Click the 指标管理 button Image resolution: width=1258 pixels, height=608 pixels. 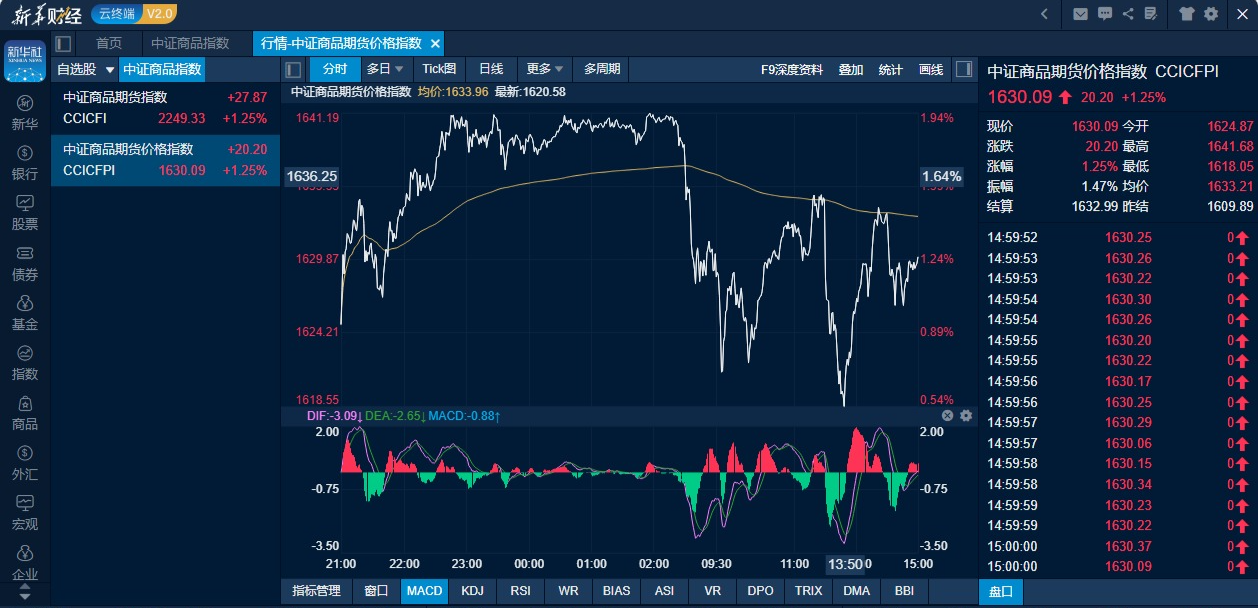pos(316,591)
